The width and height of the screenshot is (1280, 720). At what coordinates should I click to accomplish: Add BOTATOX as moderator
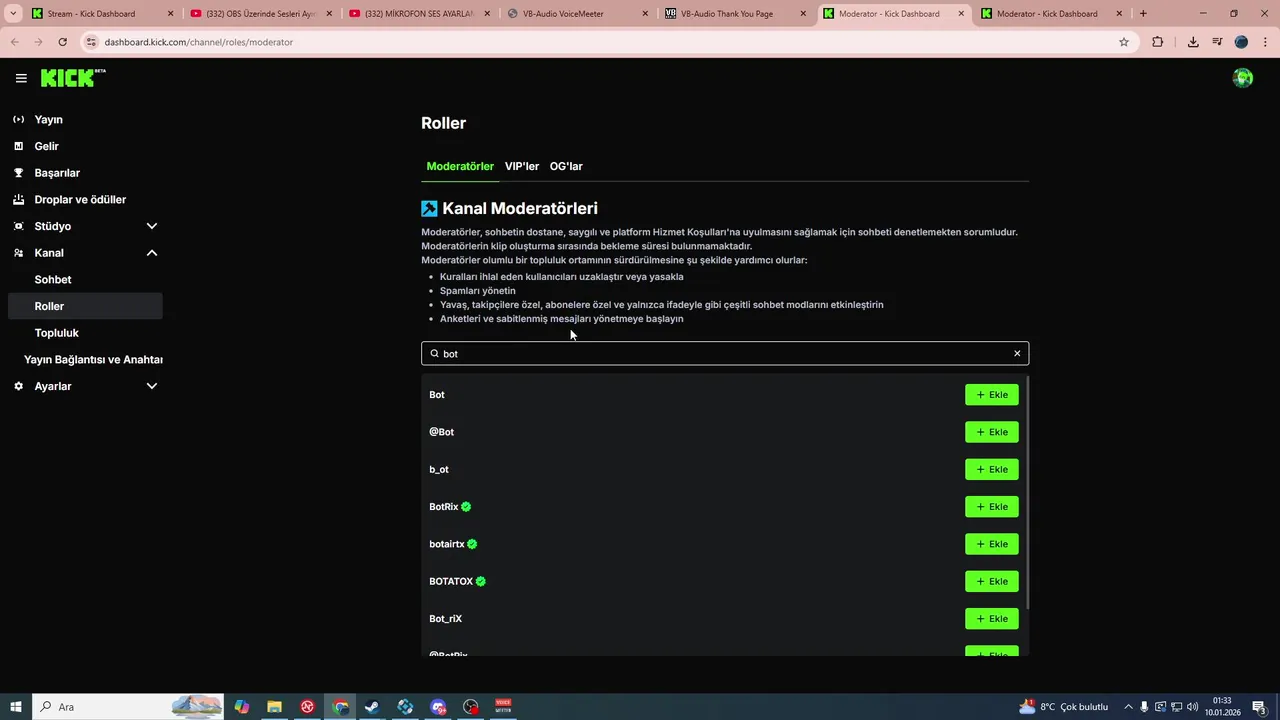pyautogui.click(x=992, y=581)
